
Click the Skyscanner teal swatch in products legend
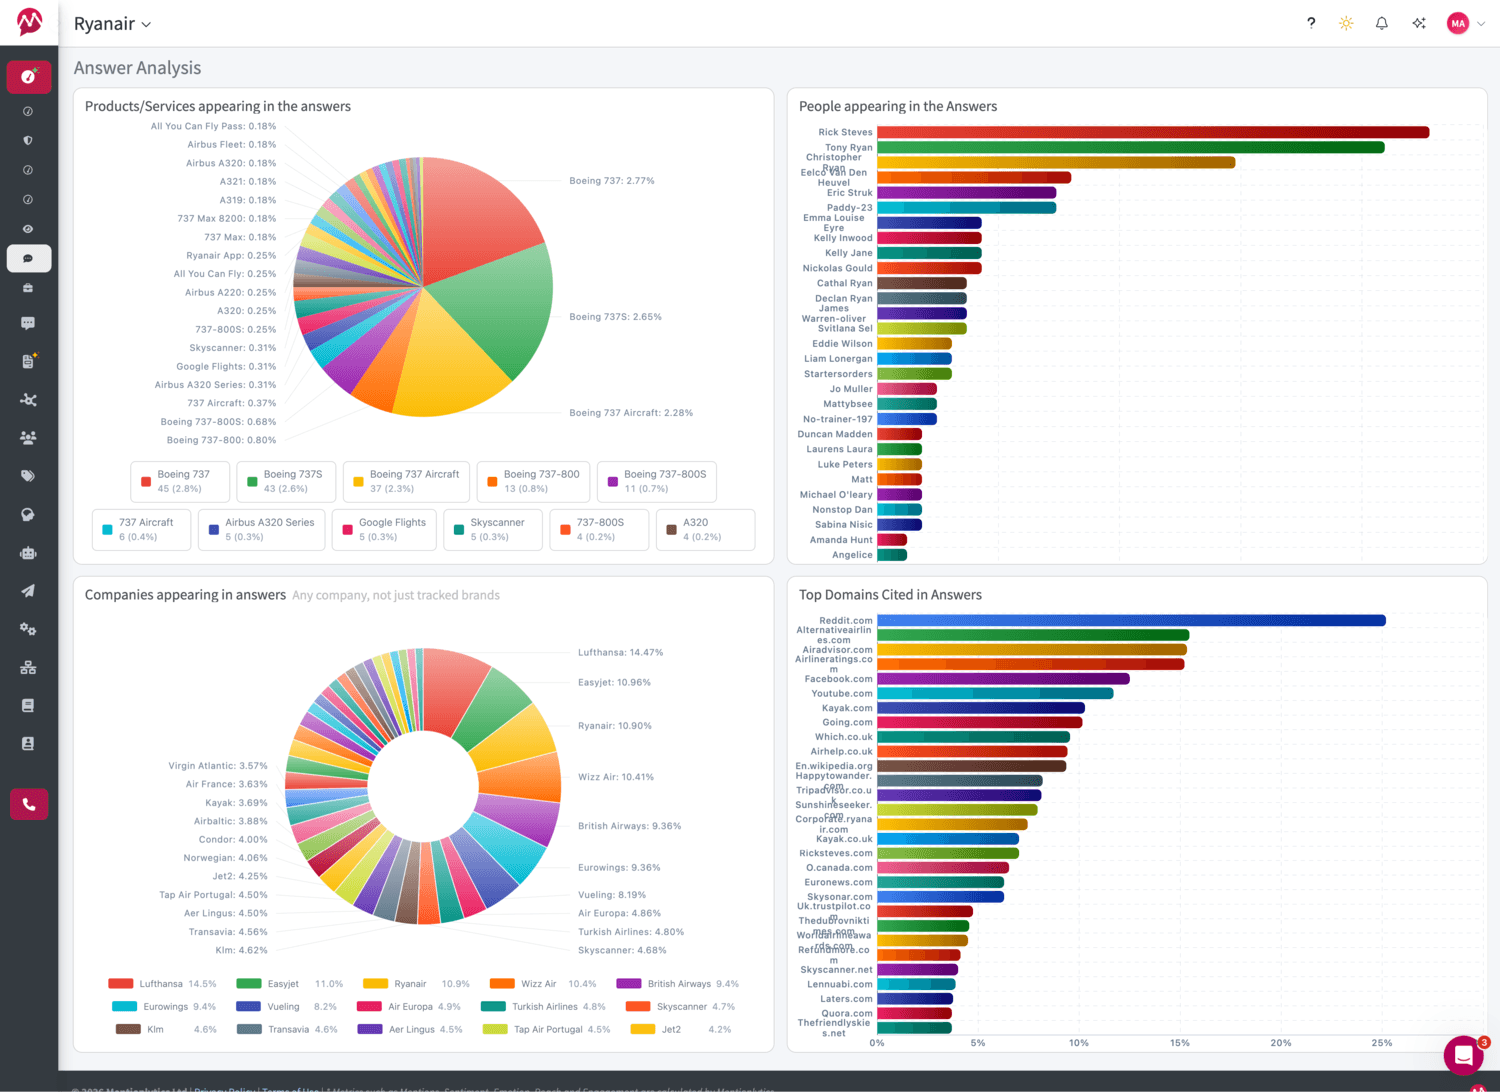[459, 530]
